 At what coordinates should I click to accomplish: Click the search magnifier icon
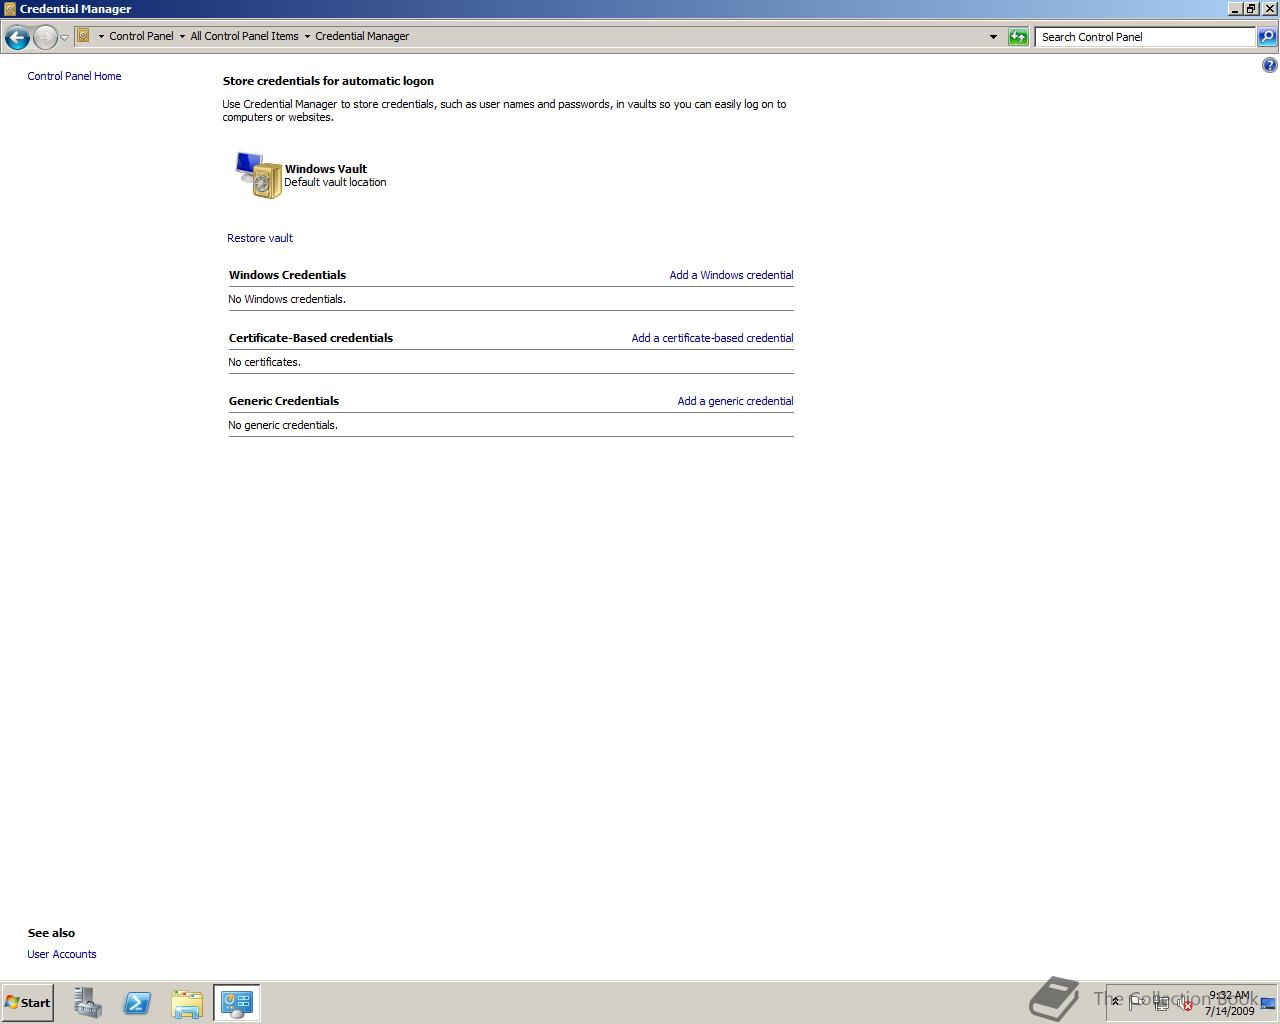[x=1266, y=37]
